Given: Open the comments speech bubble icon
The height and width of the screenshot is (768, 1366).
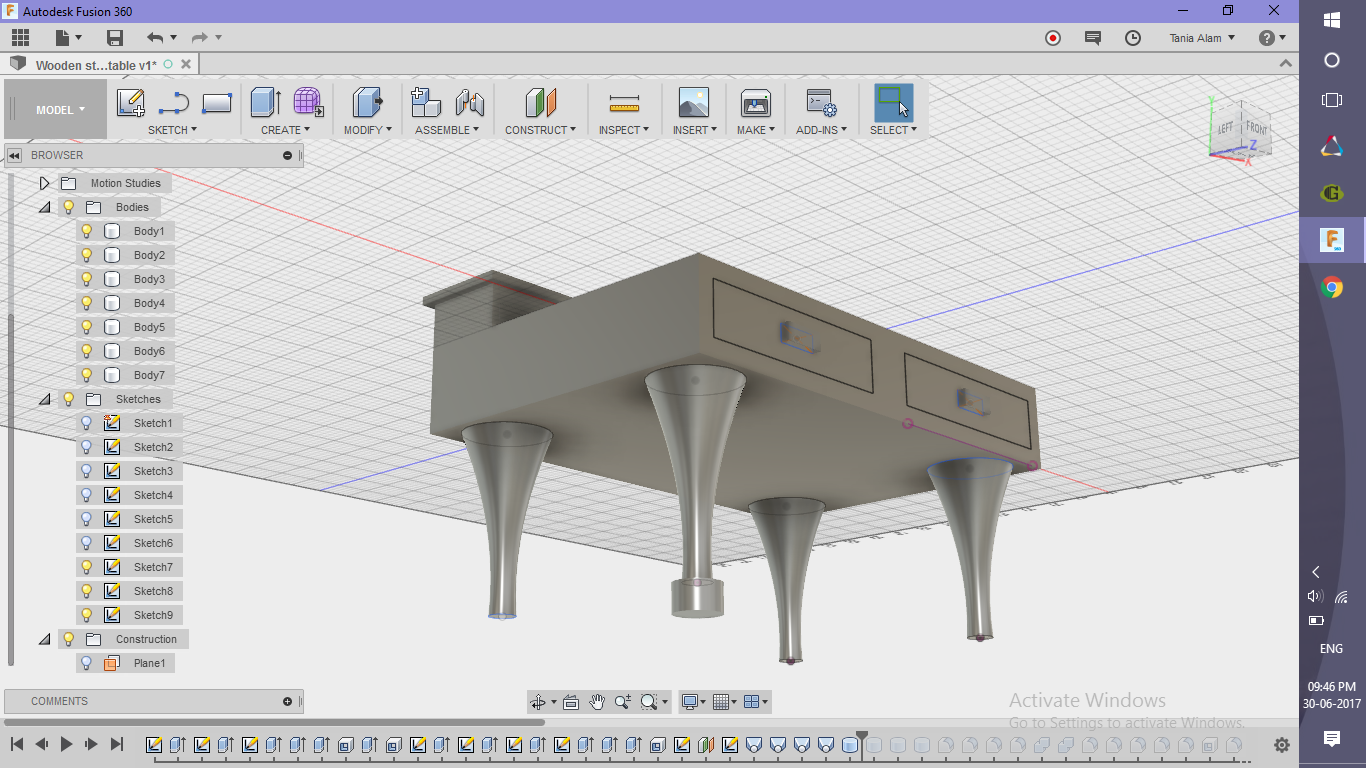Looking at the screenshot, I should coord(1093,38).
